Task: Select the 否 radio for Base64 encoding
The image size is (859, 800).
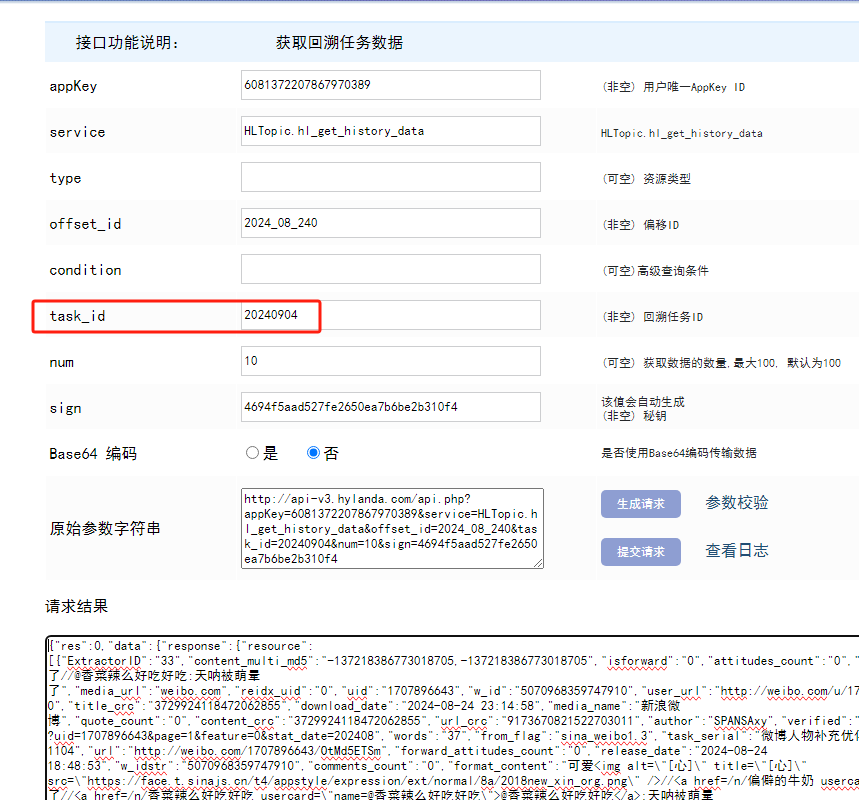Action: click(314, 453)
